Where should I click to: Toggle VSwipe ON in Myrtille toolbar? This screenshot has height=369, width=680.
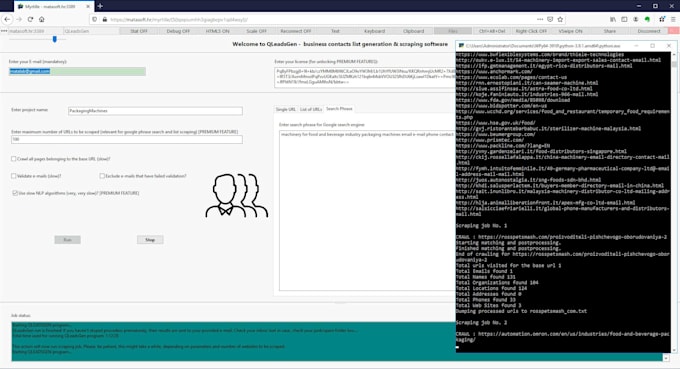pos(570,31)
